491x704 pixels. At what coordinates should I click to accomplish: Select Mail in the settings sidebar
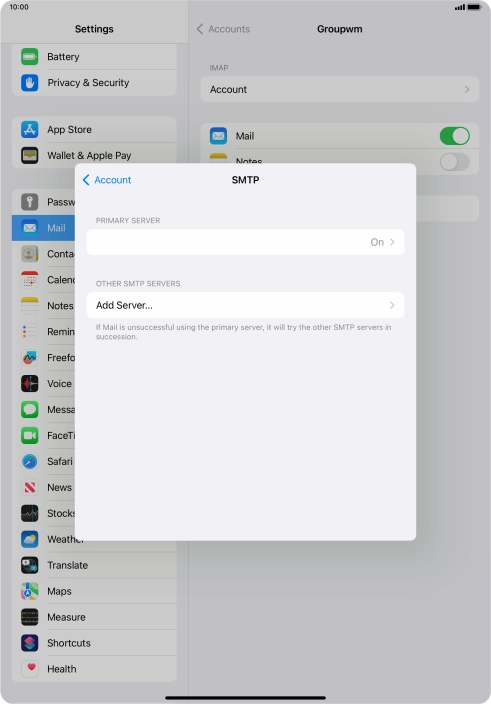tap(44, 228)
